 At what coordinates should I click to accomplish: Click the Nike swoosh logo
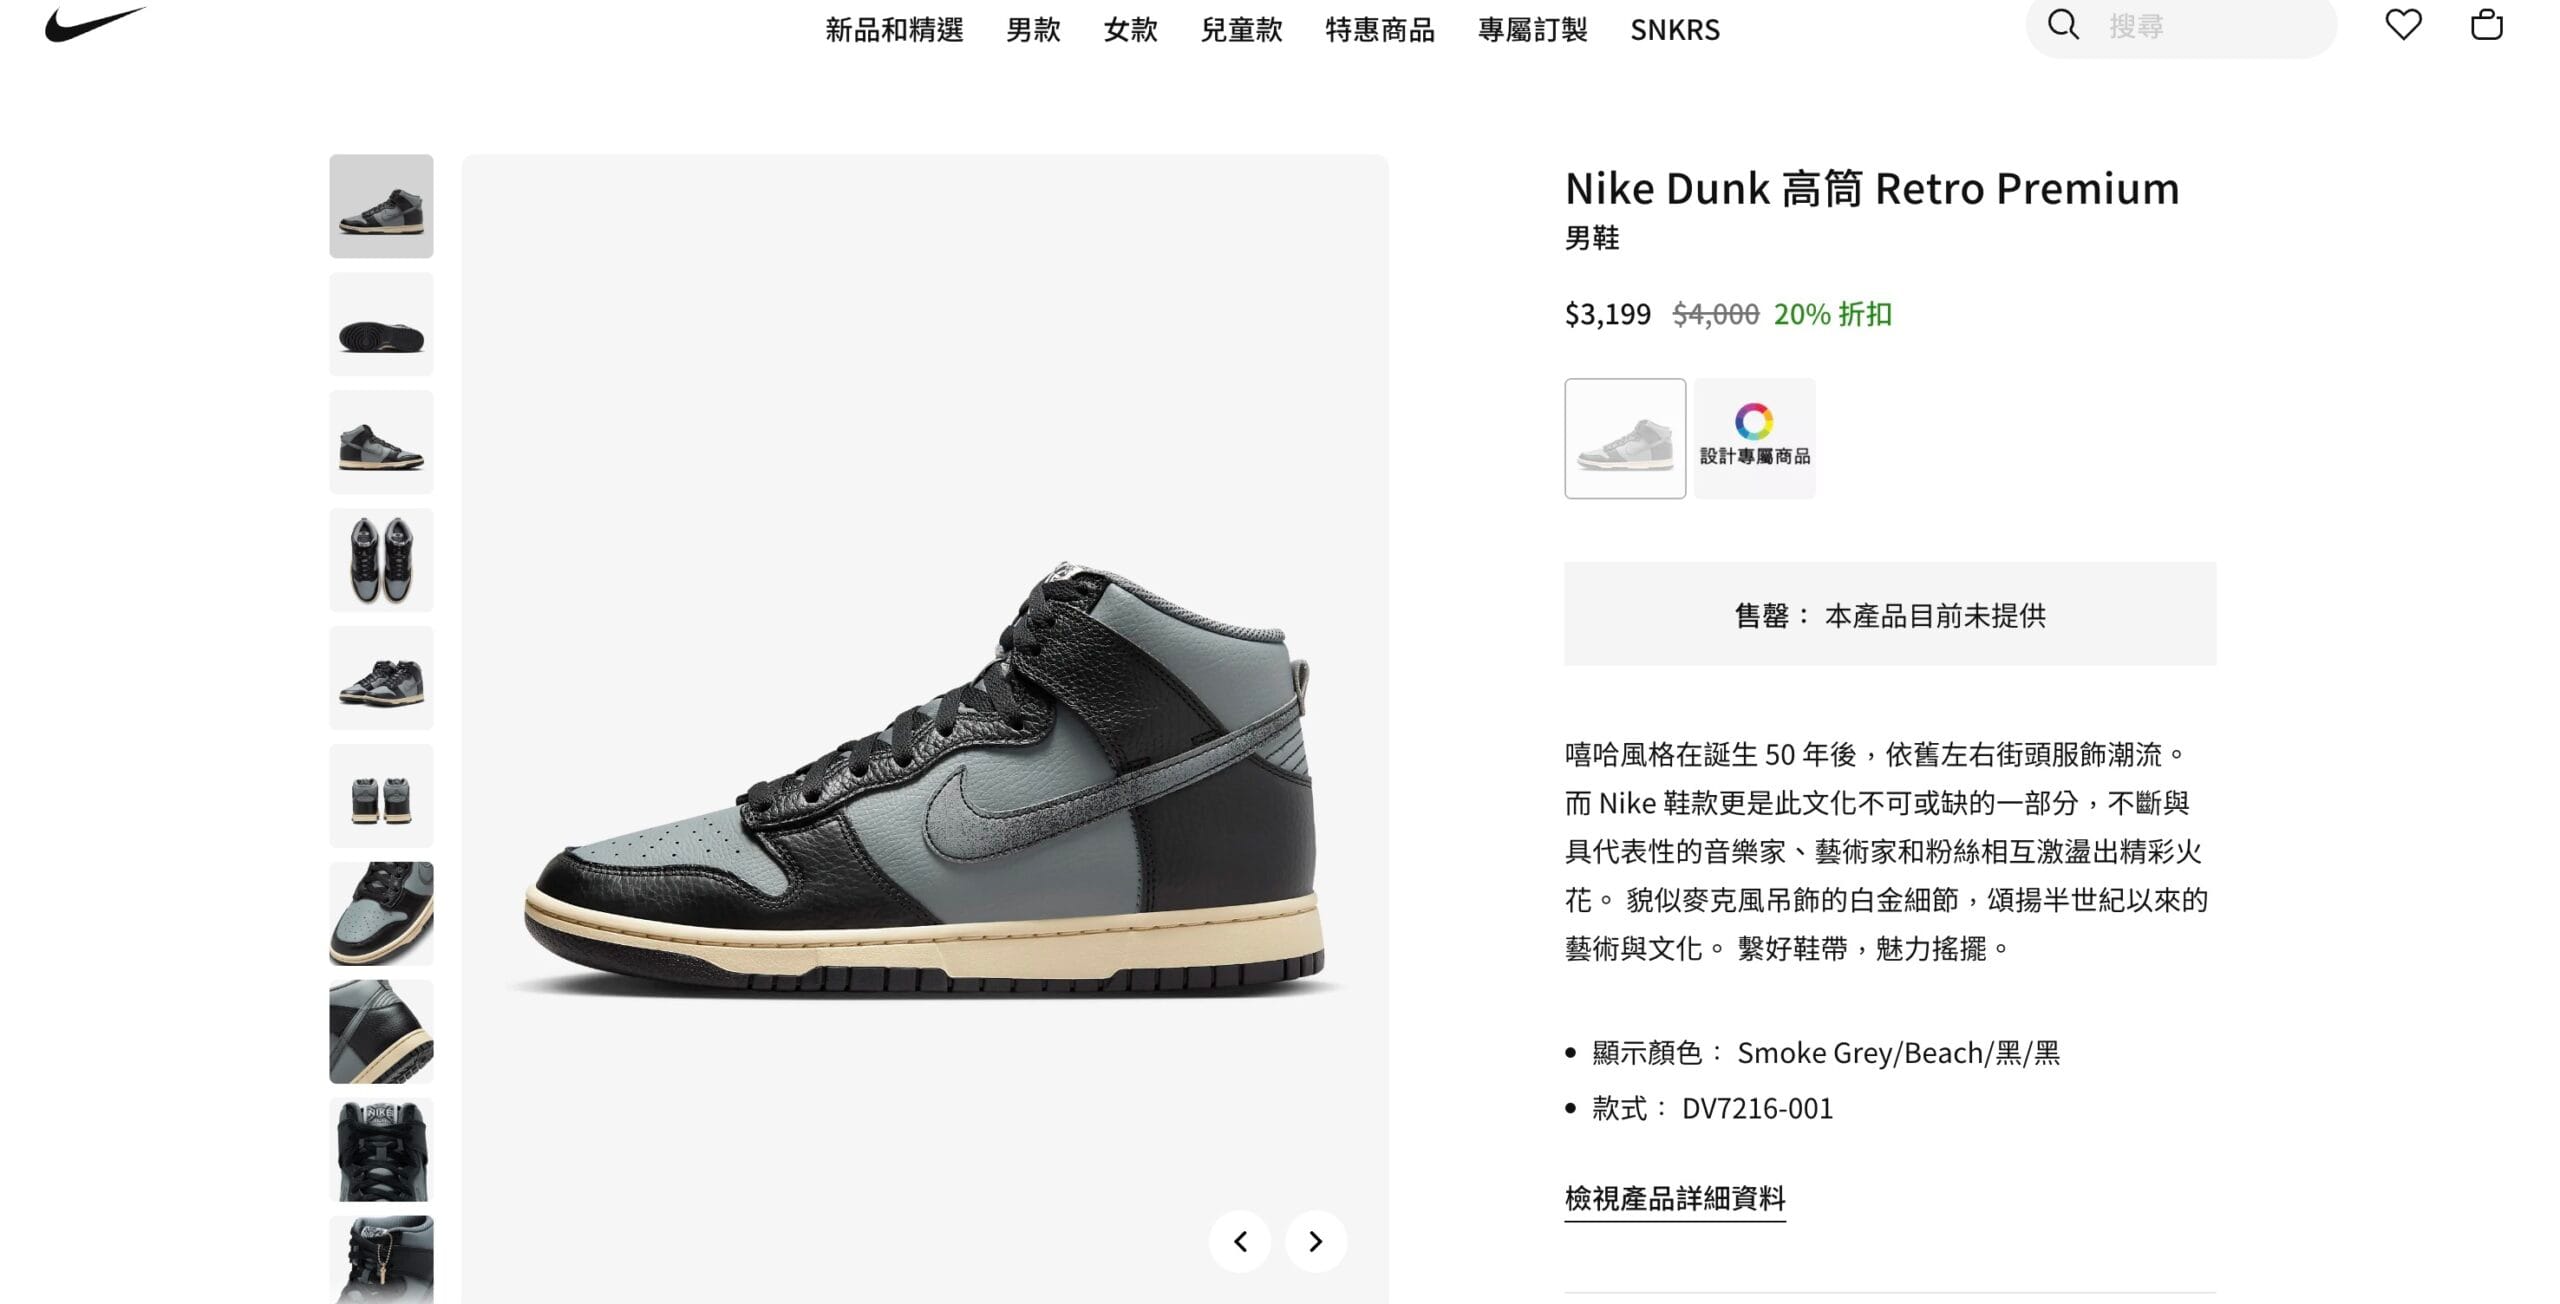pyautogui.click(x=95, y=23)
